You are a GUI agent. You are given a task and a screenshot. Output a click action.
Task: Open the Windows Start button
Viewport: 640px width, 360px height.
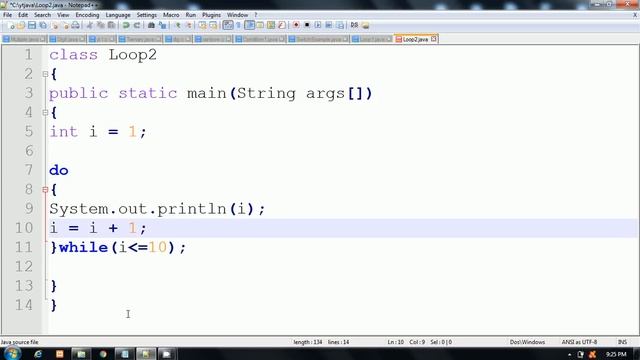click(x=12, y=353)
